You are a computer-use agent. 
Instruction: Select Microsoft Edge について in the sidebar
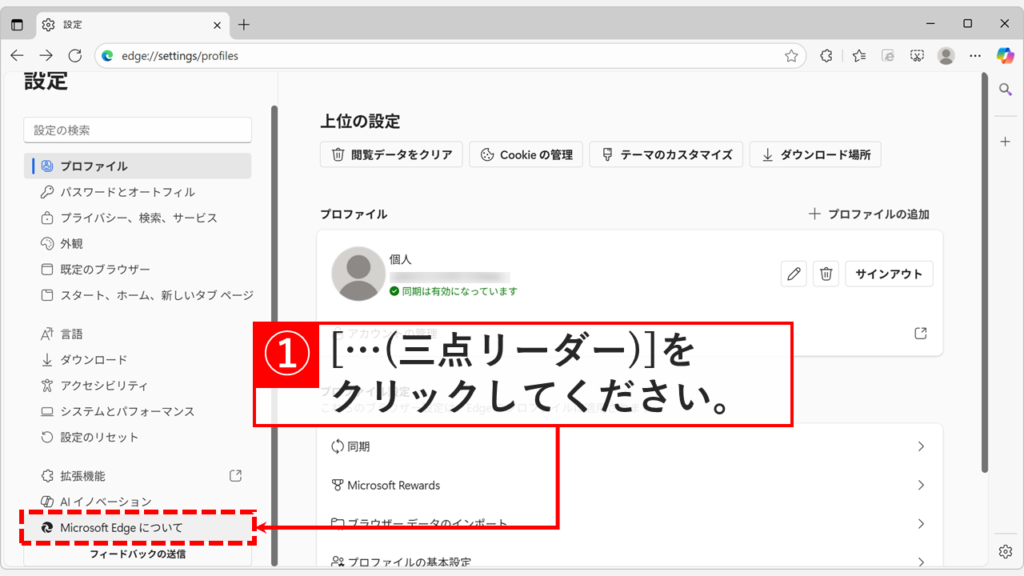pos(121,527)
